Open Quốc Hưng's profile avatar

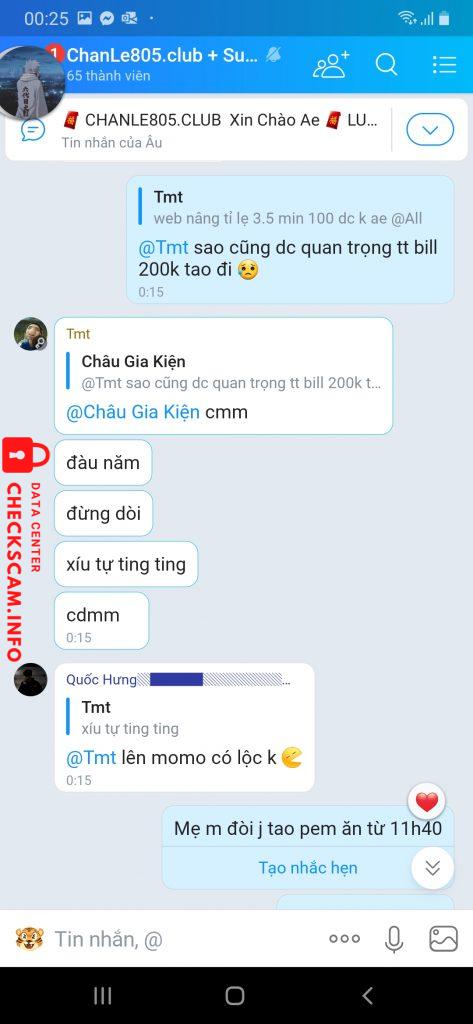click(31, 680)
